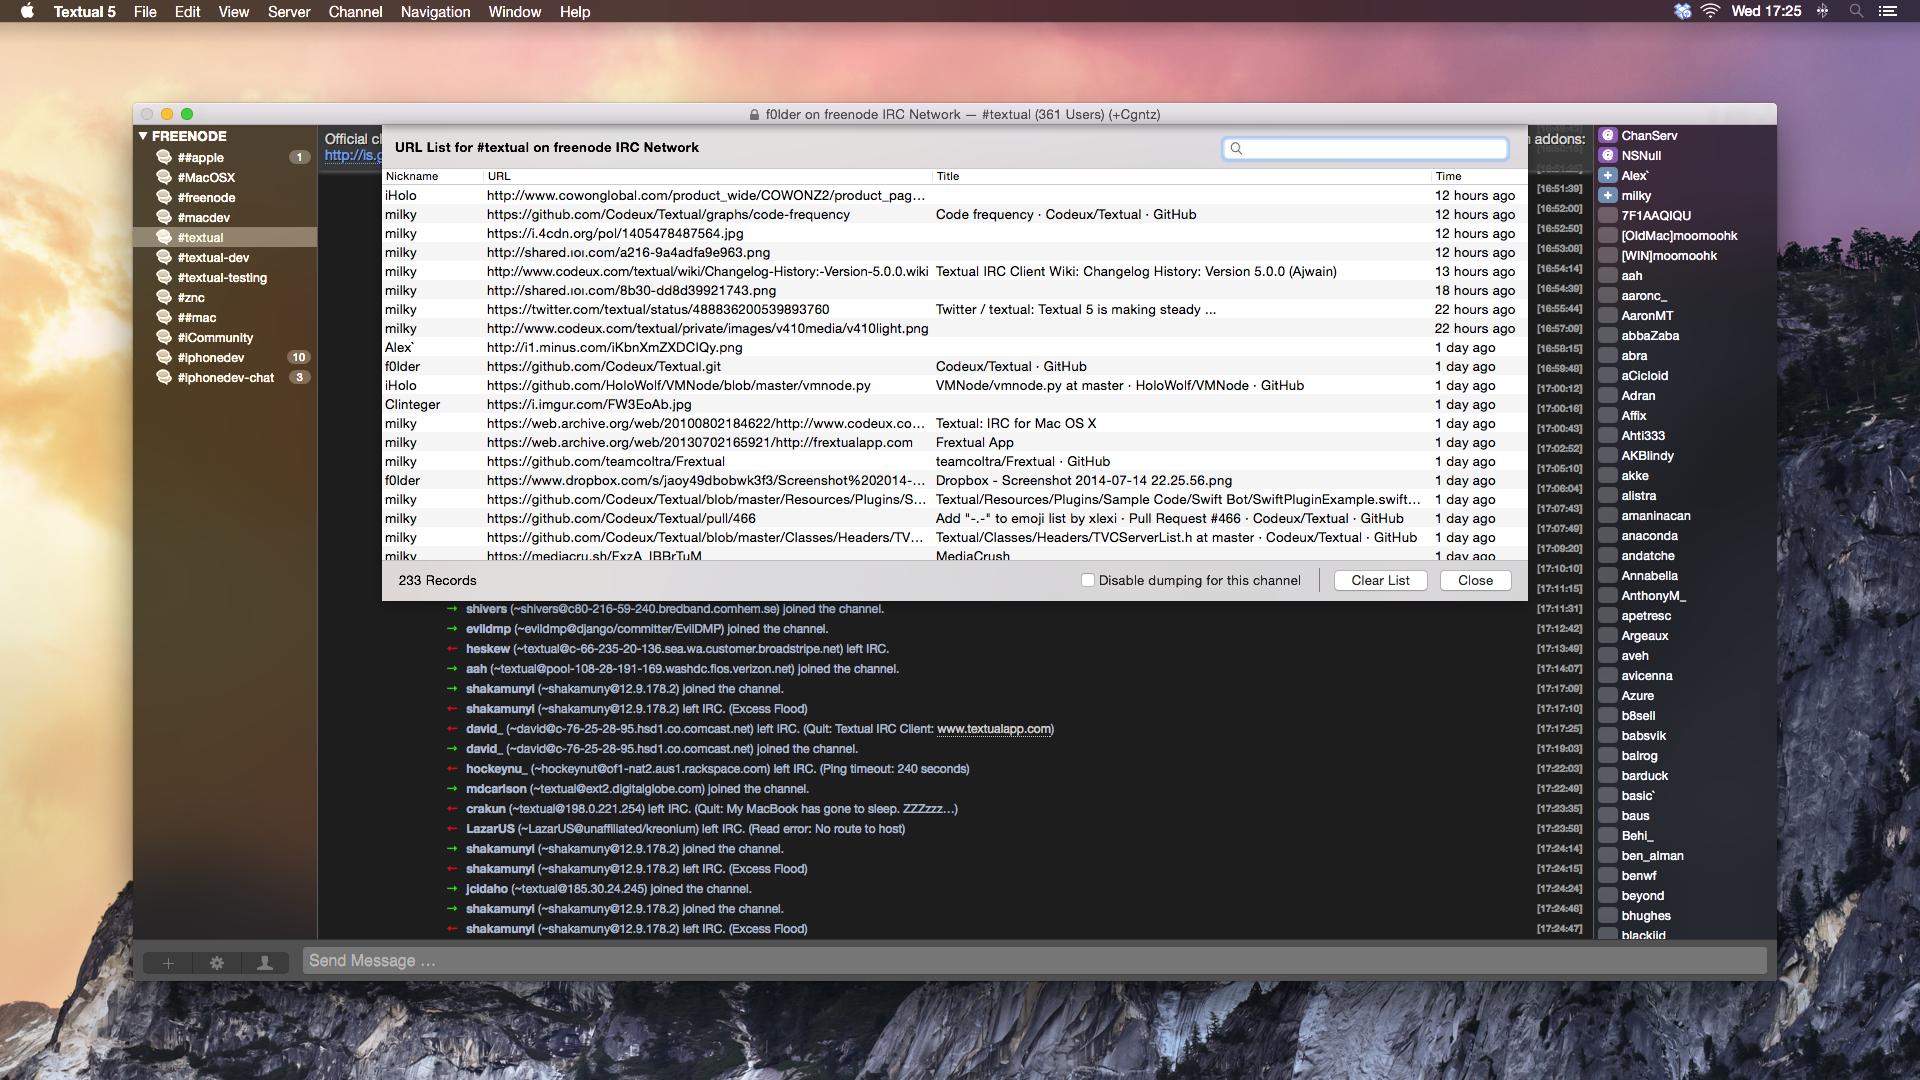Select the Codeux/Textual/pull/466 URL row

click(955, 518)
